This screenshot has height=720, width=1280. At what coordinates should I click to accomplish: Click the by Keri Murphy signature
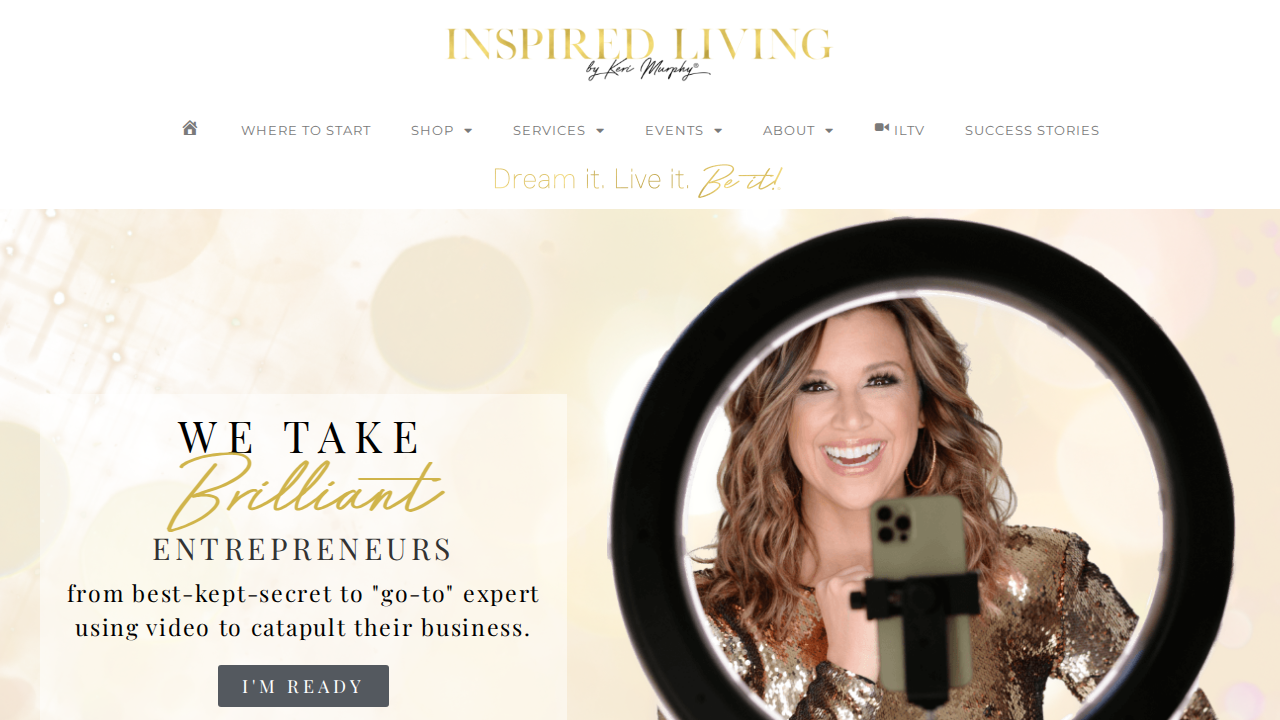click(648, 70)
